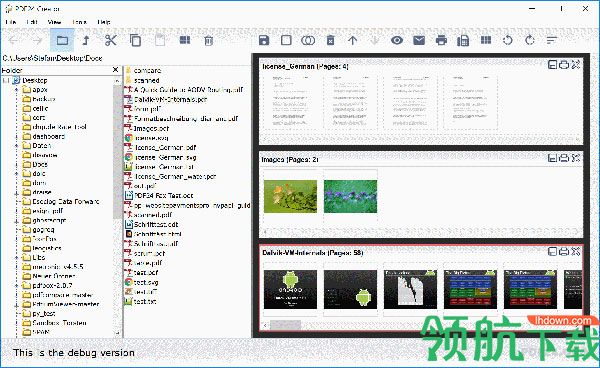The width and height of the screenshot is (600, 368).
Task: Click the sort lines icon
Action: point(552,40)
